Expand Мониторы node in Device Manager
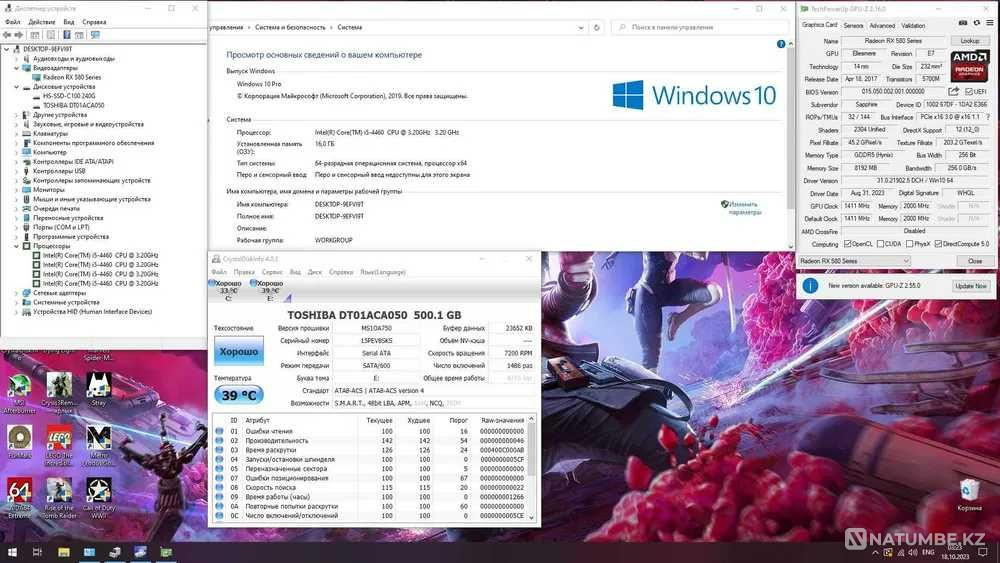Image resolution: width=1000 pixels, height=563 pixels. click(x=17, y=190)
